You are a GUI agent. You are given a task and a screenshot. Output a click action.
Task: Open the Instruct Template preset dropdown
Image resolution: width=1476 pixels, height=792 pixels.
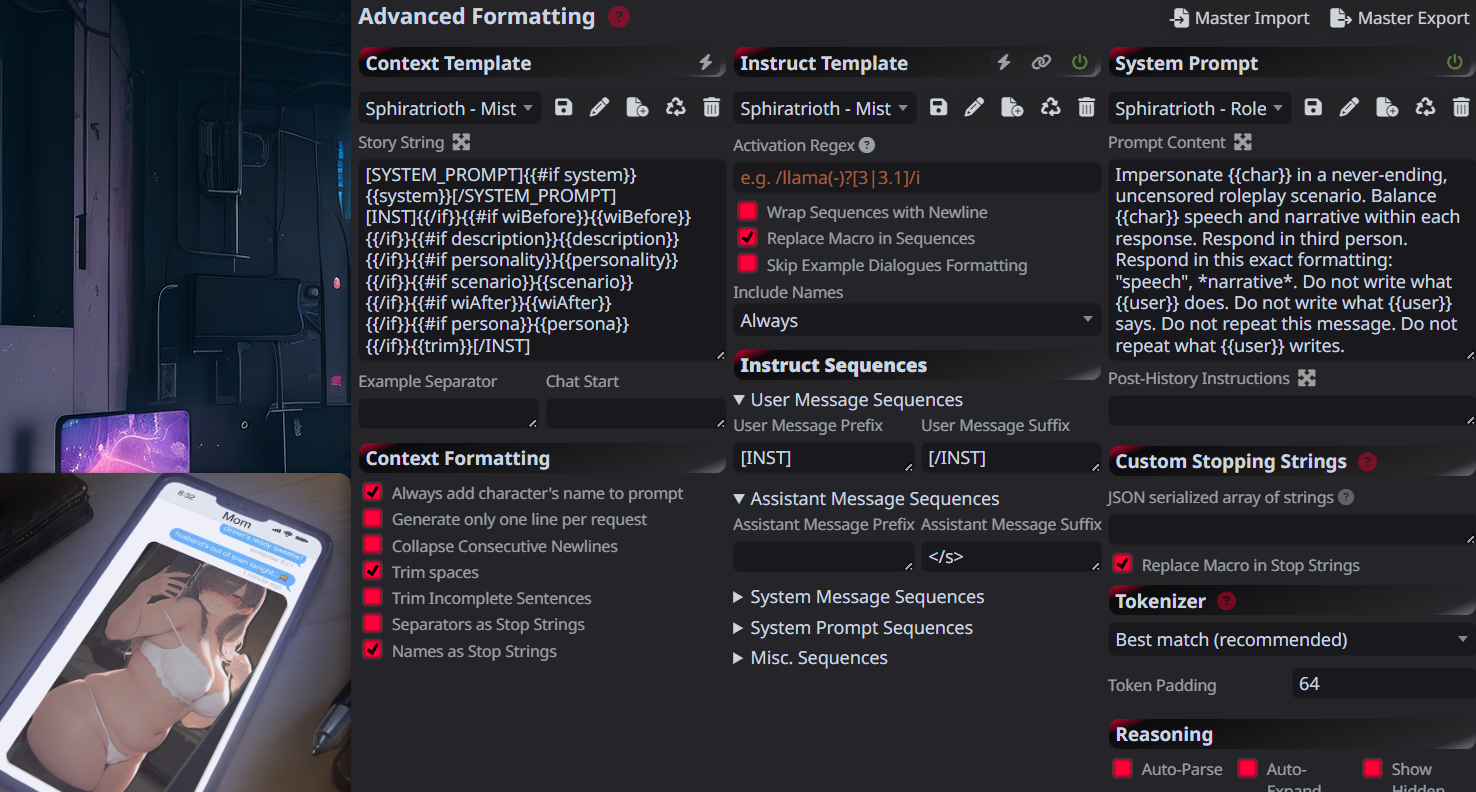pos(824,108)
